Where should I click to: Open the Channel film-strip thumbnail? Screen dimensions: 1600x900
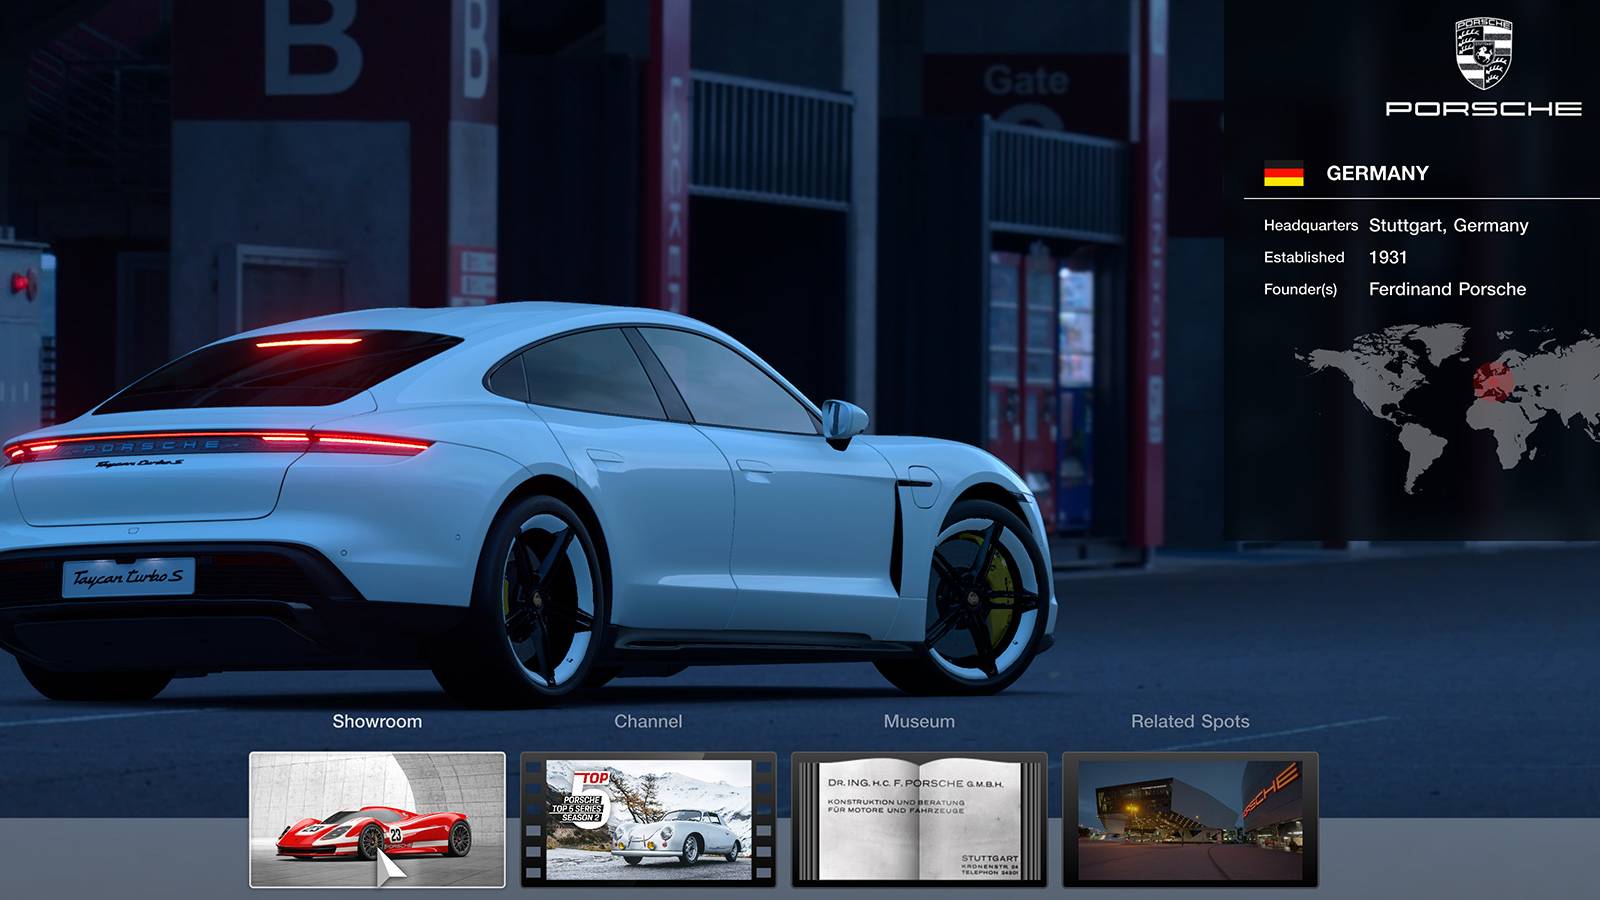pos(648,820)
